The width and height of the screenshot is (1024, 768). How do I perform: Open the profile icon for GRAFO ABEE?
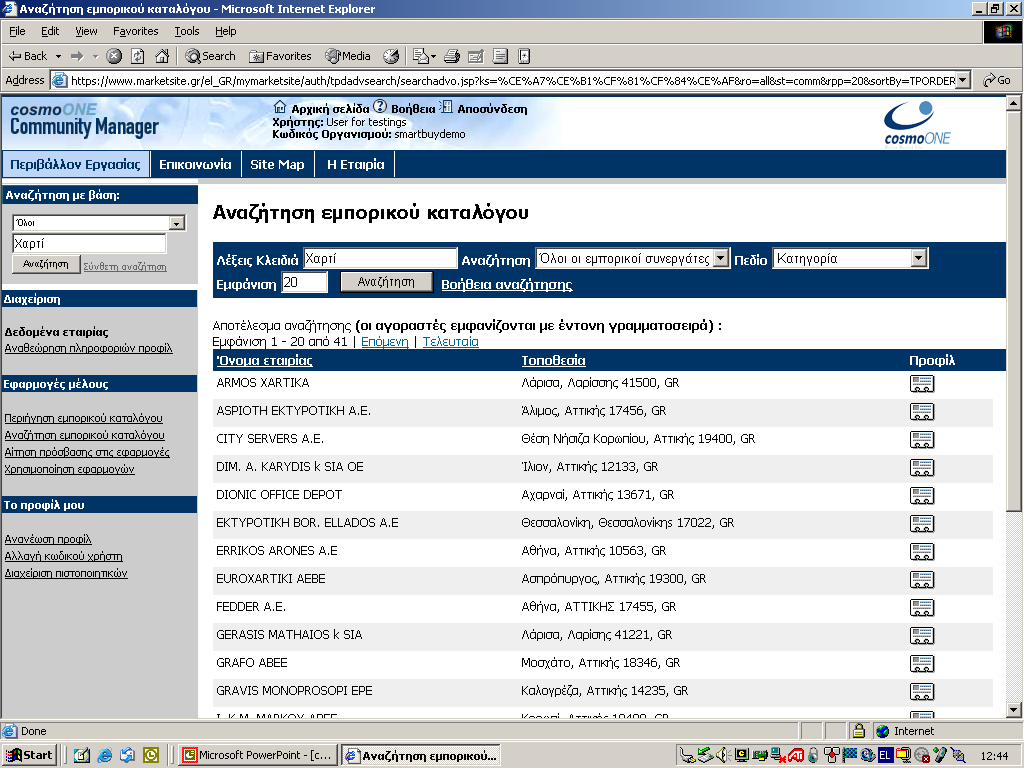(x=921, y=664)
